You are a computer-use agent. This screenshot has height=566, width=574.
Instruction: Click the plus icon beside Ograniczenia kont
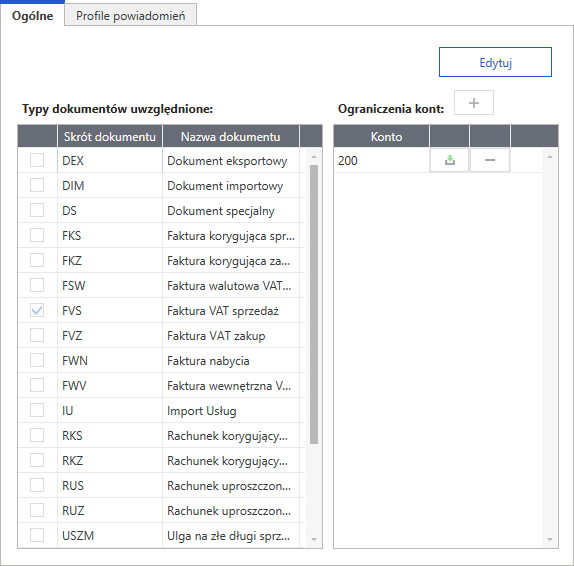click(x=474, y=103)
